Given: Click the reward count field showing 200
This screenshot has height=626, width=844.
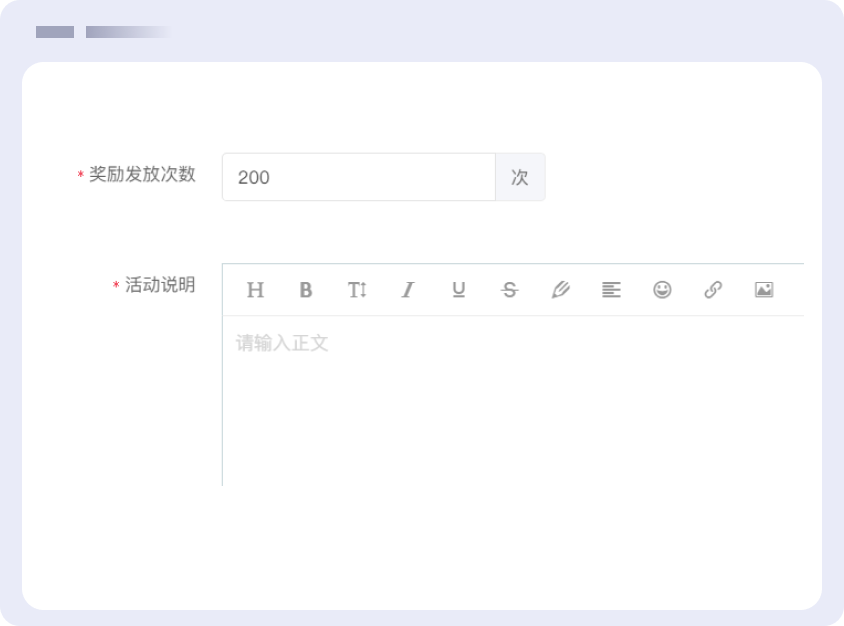Looking at the screenshot, I should click(358, 177).
